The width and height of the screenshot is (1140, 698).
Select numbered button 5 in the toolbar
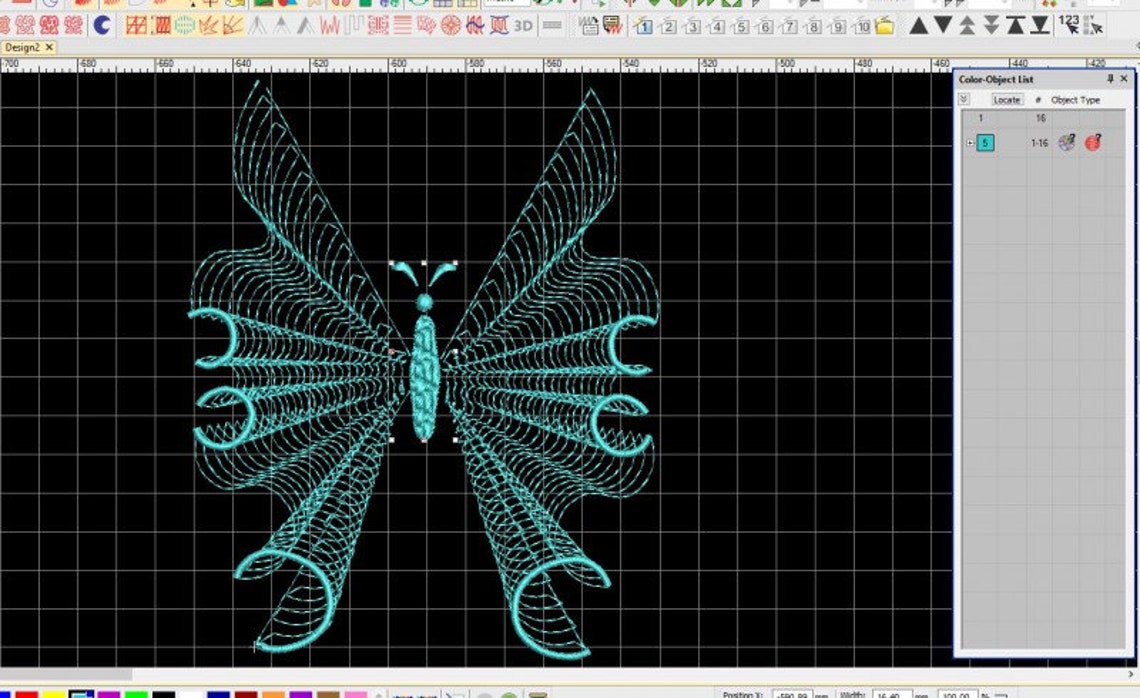[740, 27]
